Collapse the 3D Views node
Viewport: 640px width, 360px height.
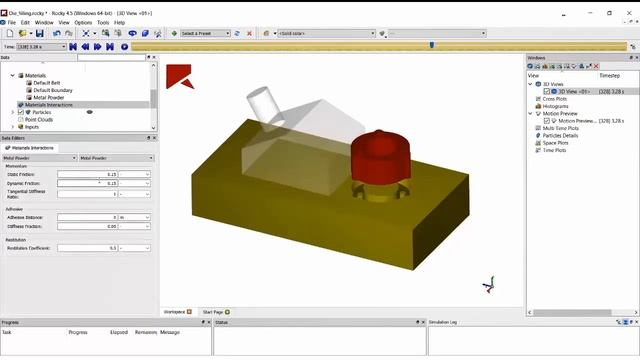pos(530,84)
